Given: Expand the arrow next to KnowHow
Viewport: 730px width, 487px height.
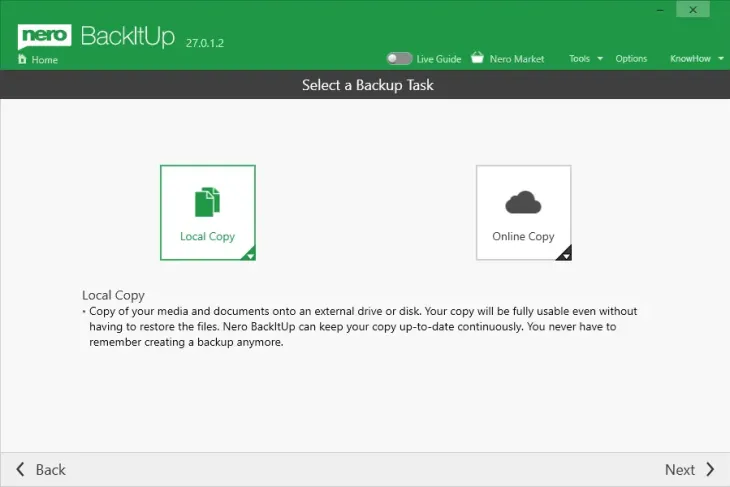Looking at the screenshot, I should [x=721, y=59].
